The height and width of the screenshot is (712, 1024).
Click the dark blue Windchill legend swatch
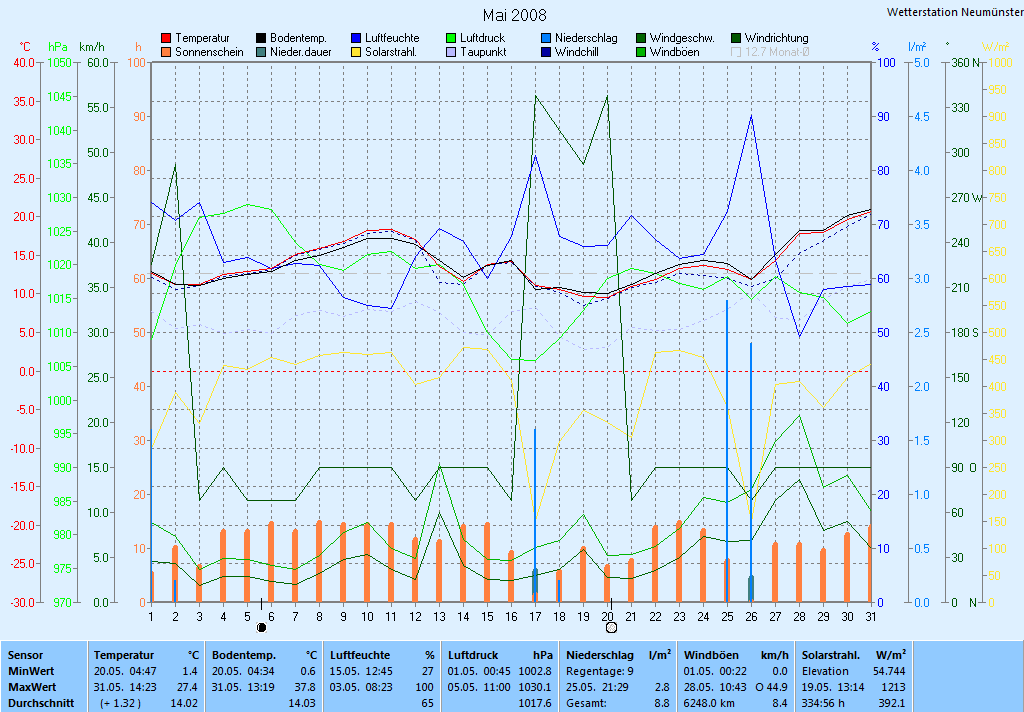coord(546,52)
